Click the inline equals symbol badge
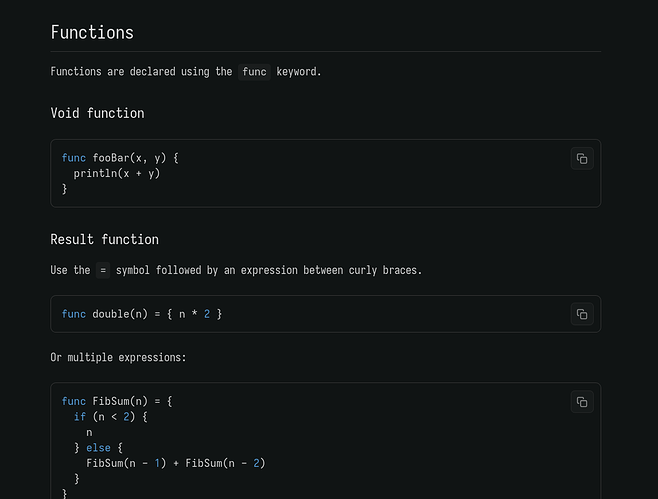 103,270
